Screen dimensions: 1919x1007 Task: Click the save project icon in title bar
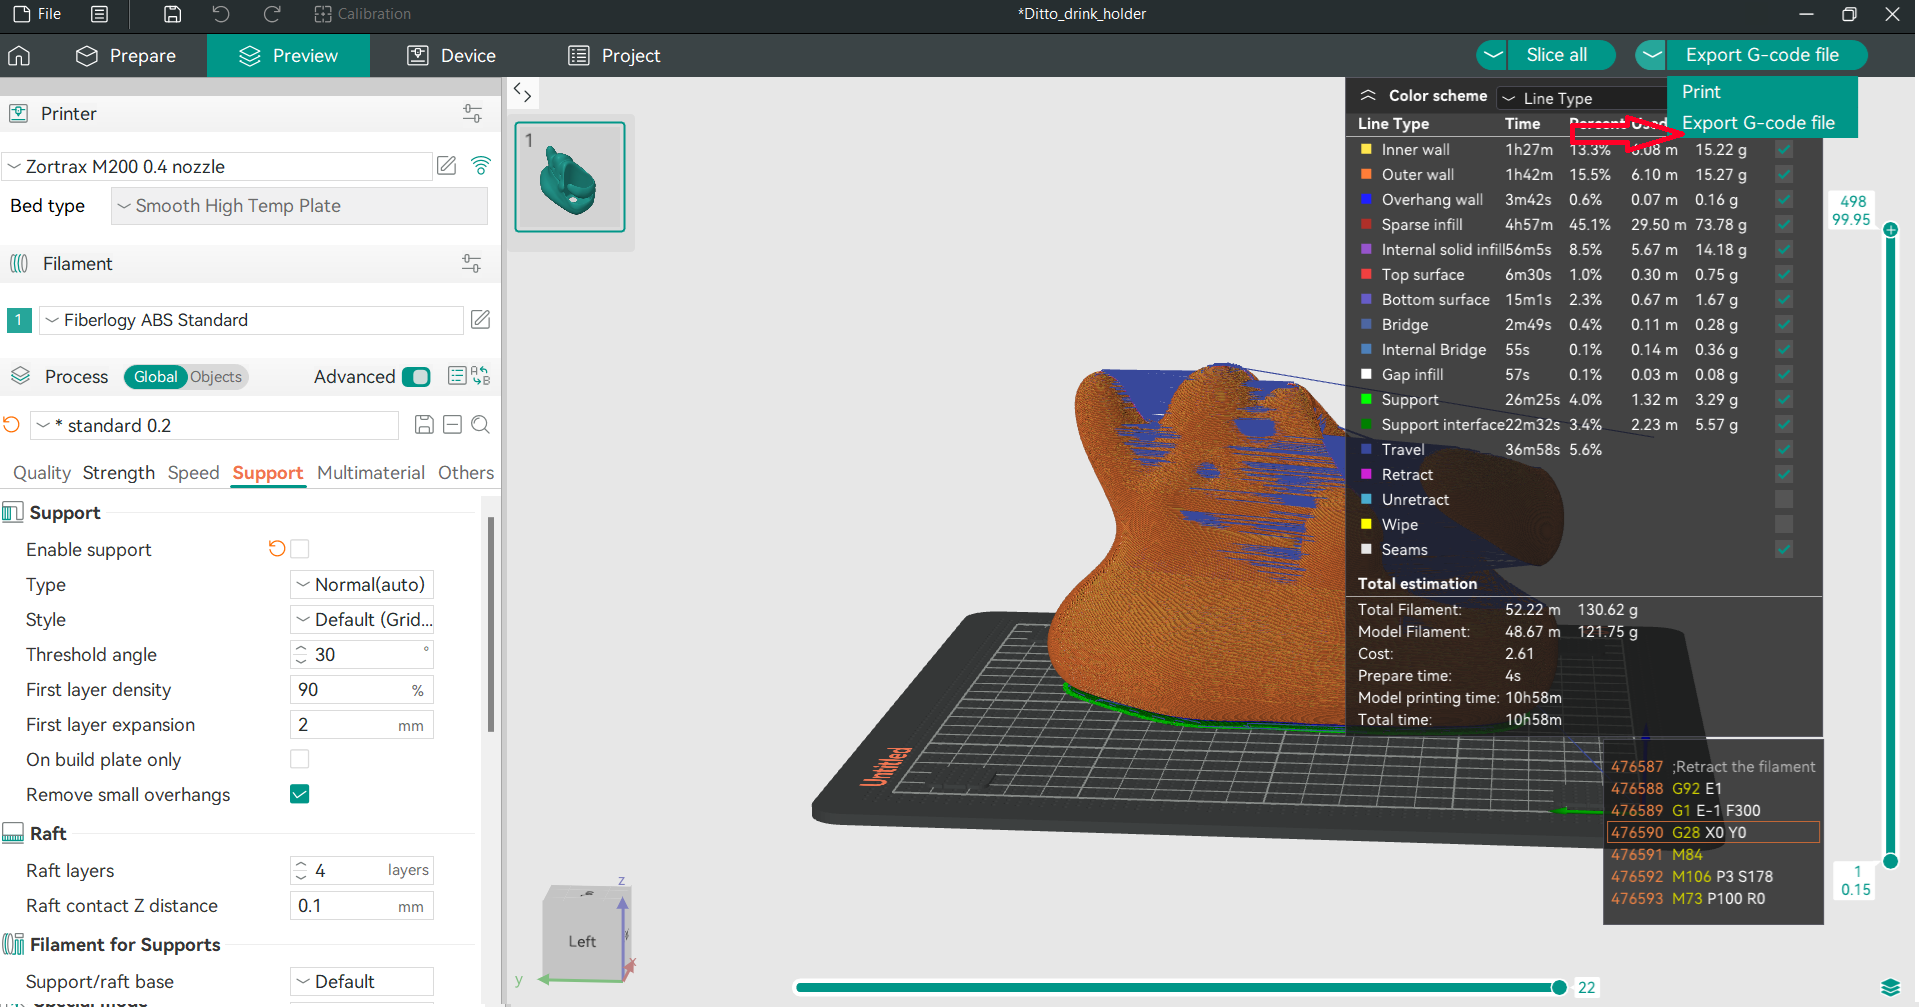pyautogui.click(x=172, y=14)
